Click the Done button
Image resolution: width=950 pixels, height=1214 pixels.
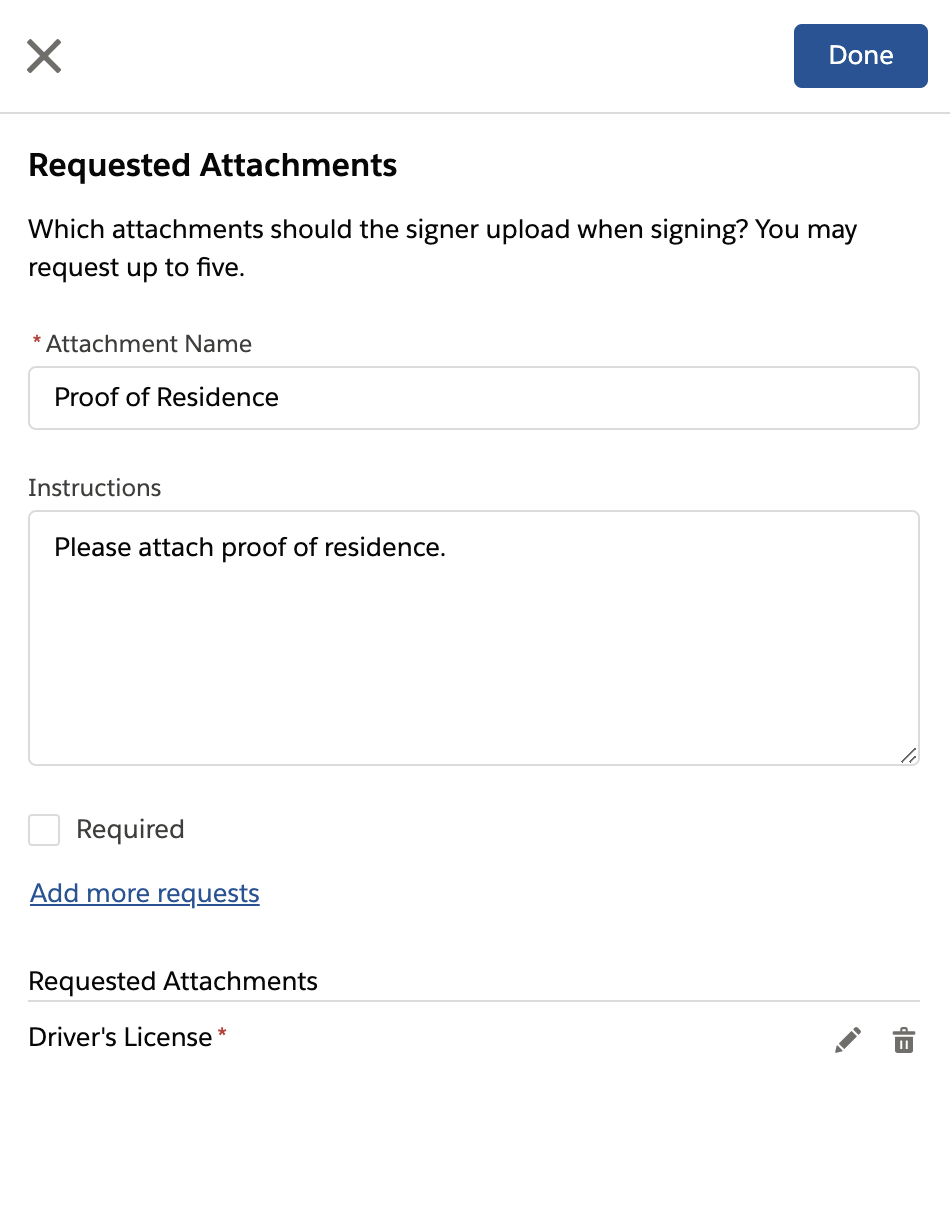860,56
